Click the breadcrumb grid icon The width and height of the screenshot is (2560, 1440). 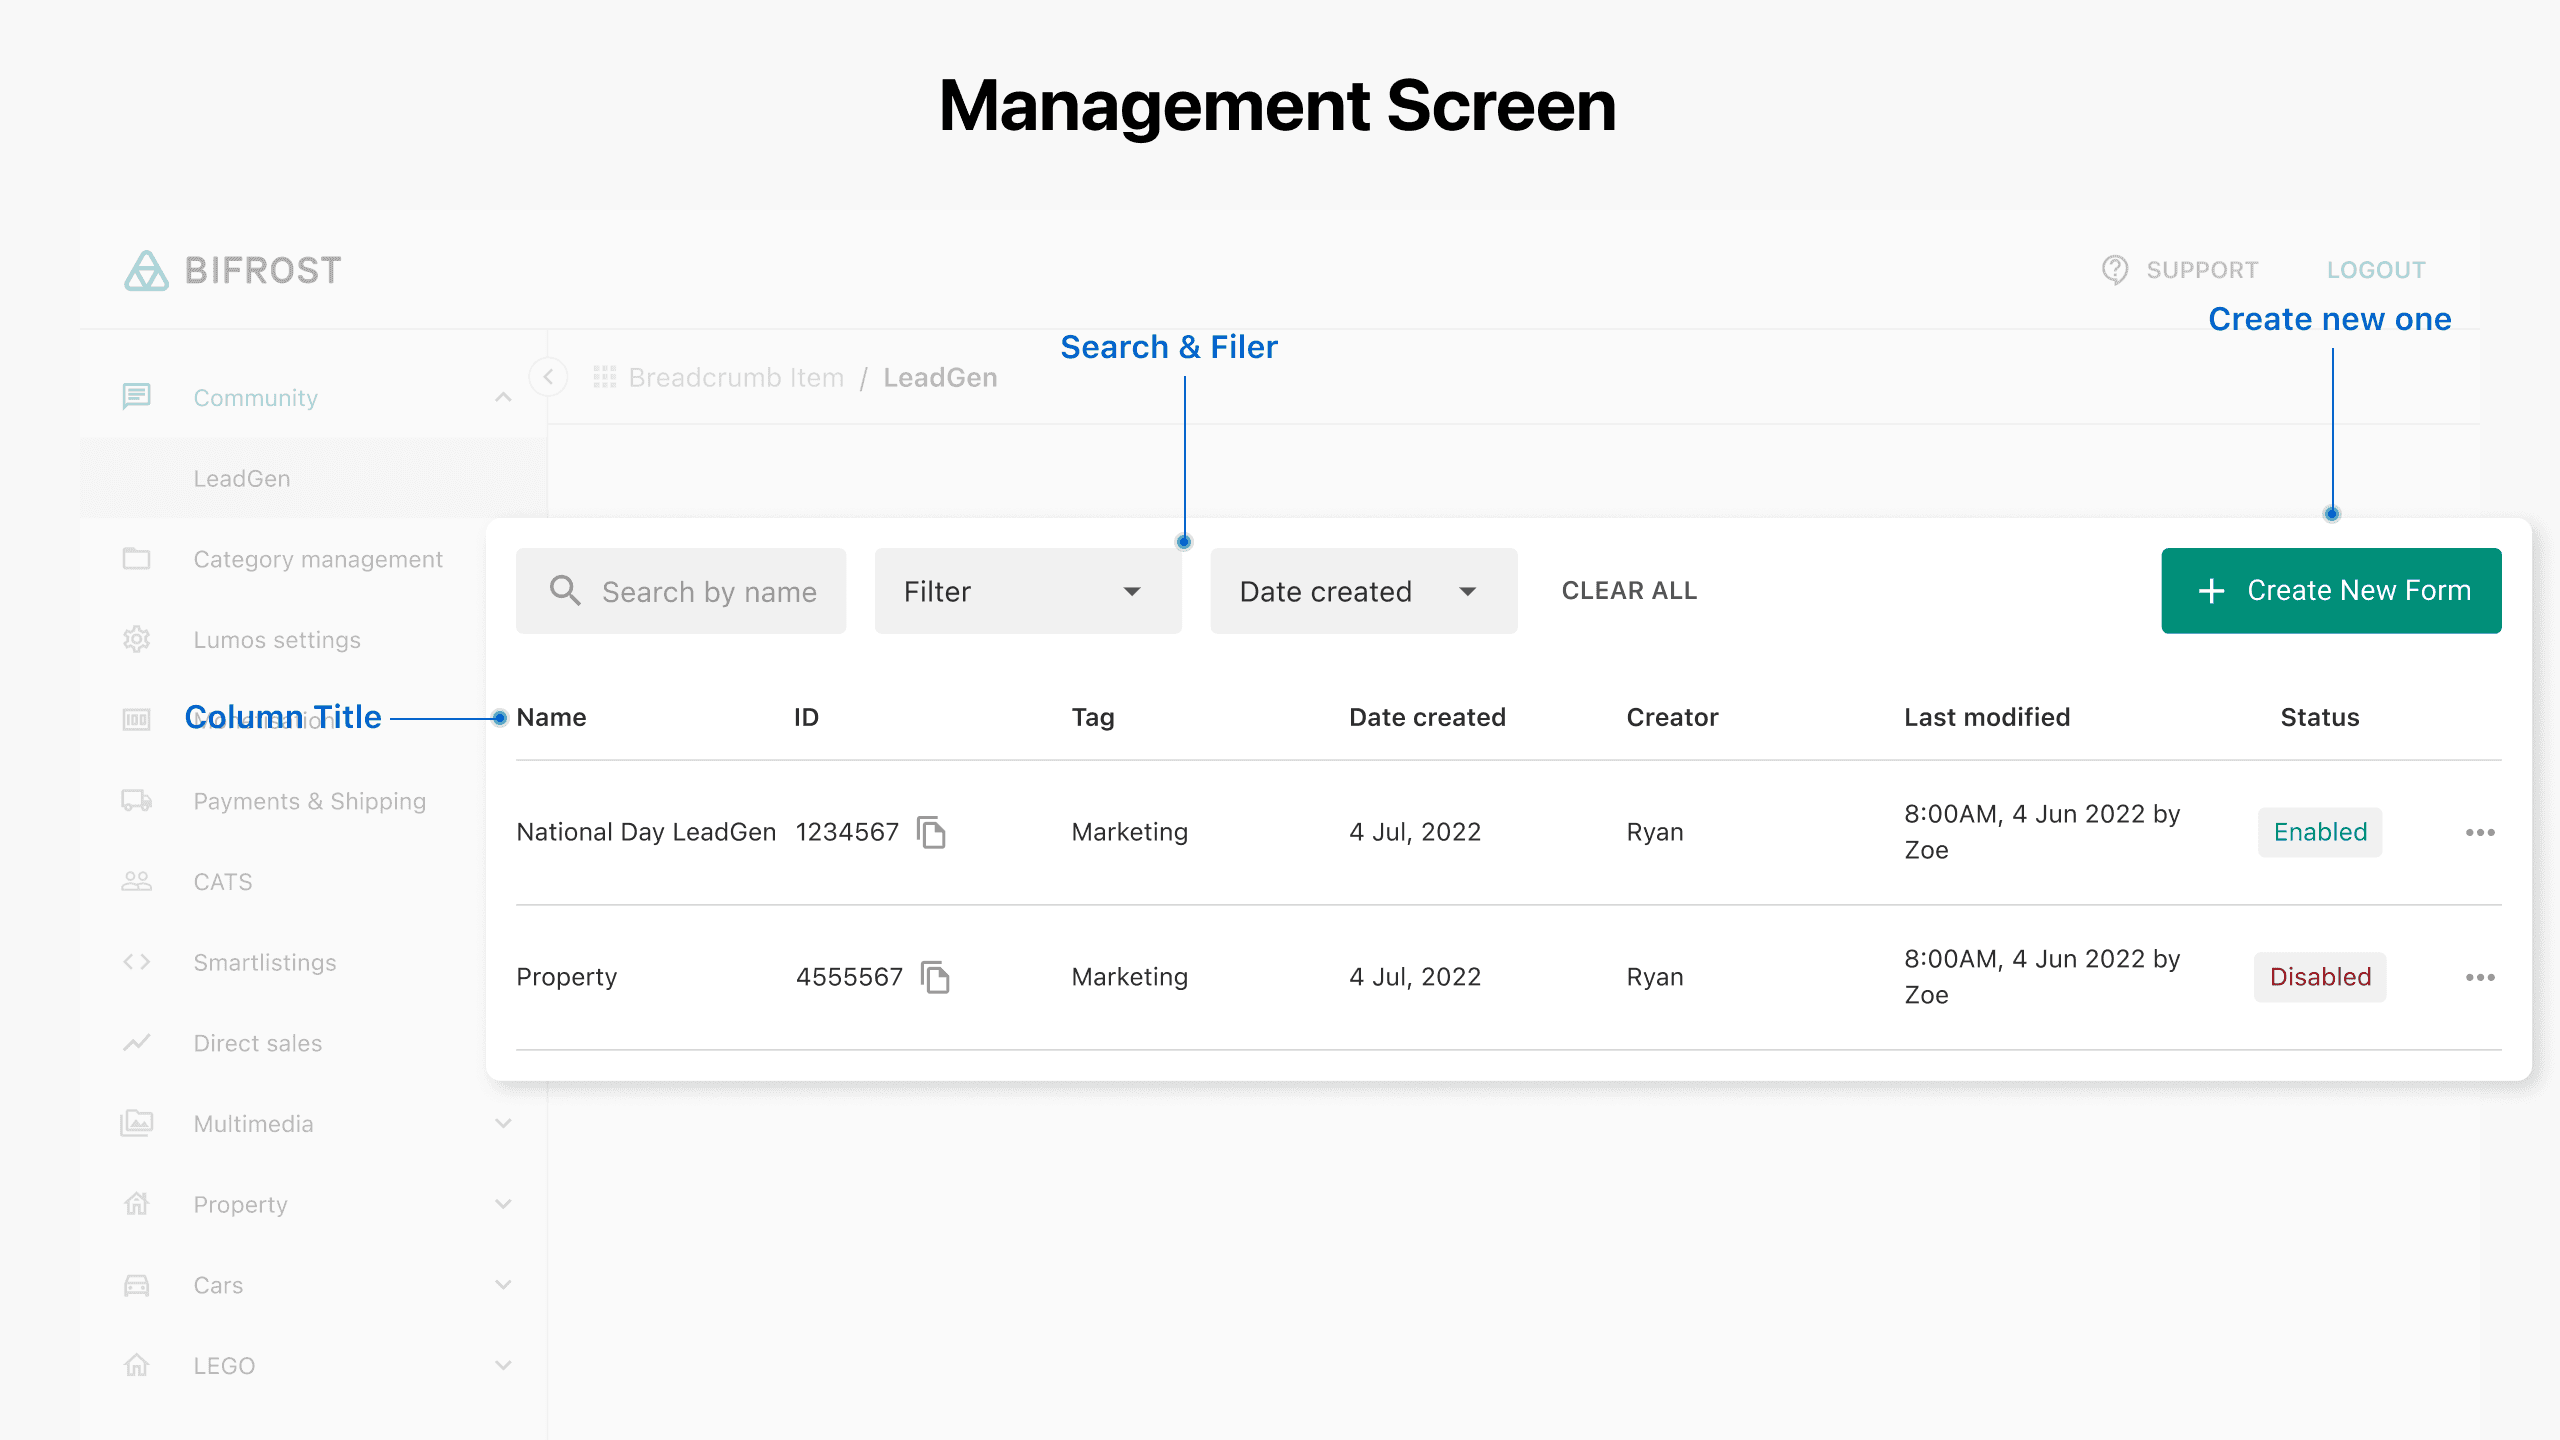(604, 377)
